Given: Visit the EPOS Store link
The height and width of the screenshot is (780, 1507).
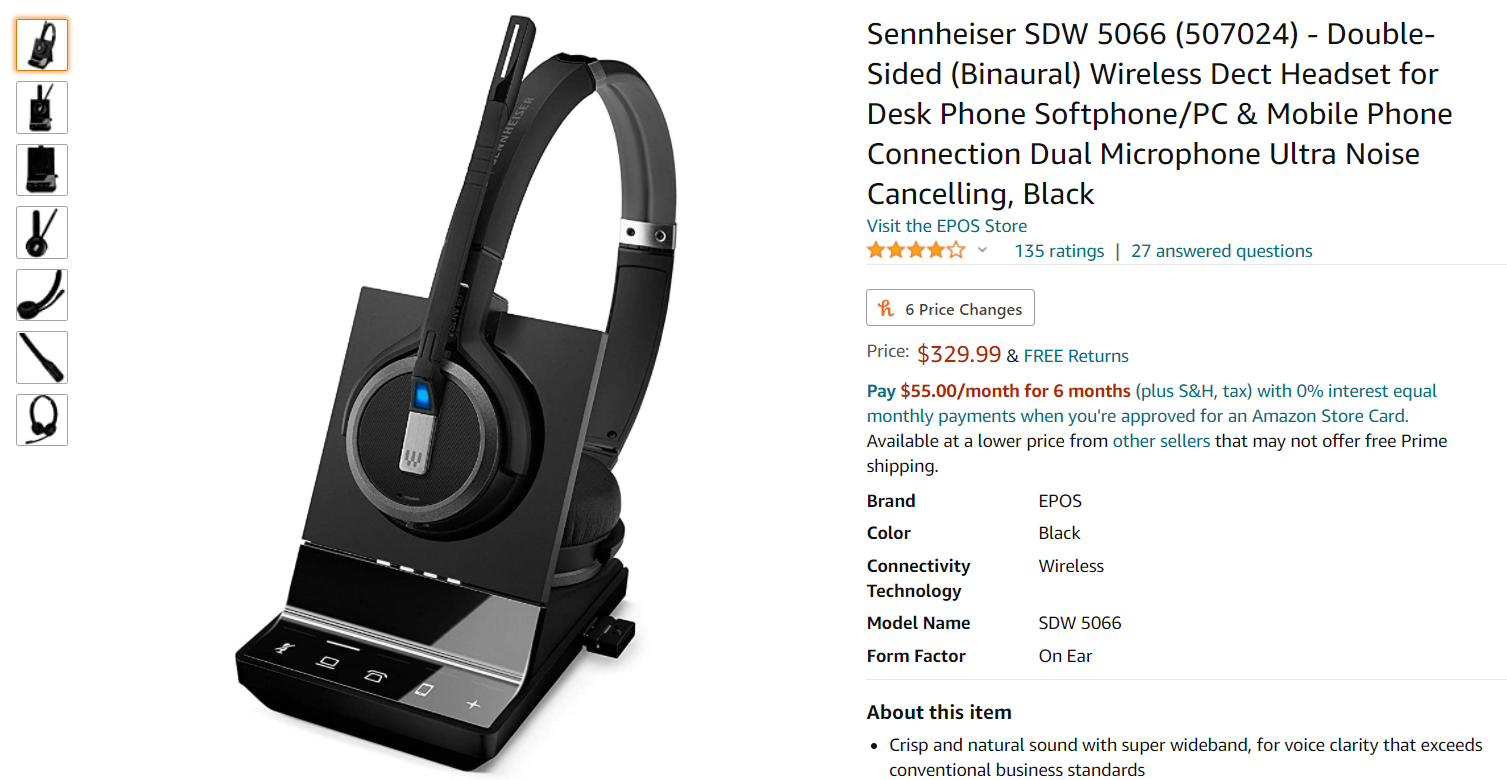Looking at the screenshot, I should [947, 226].
